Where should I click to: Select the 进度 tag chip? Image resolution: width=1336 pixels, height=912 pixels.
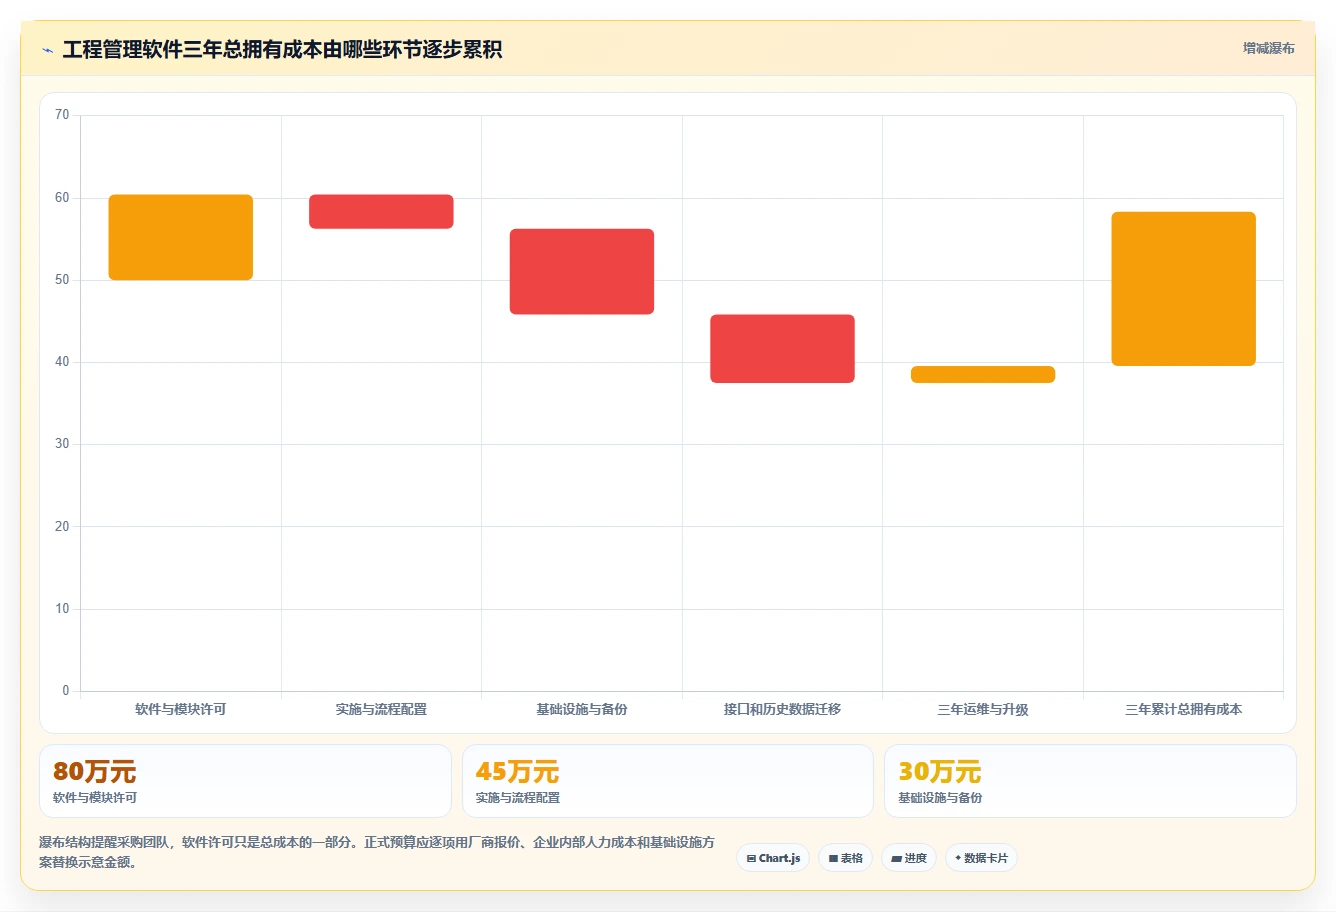pos(908,858)
